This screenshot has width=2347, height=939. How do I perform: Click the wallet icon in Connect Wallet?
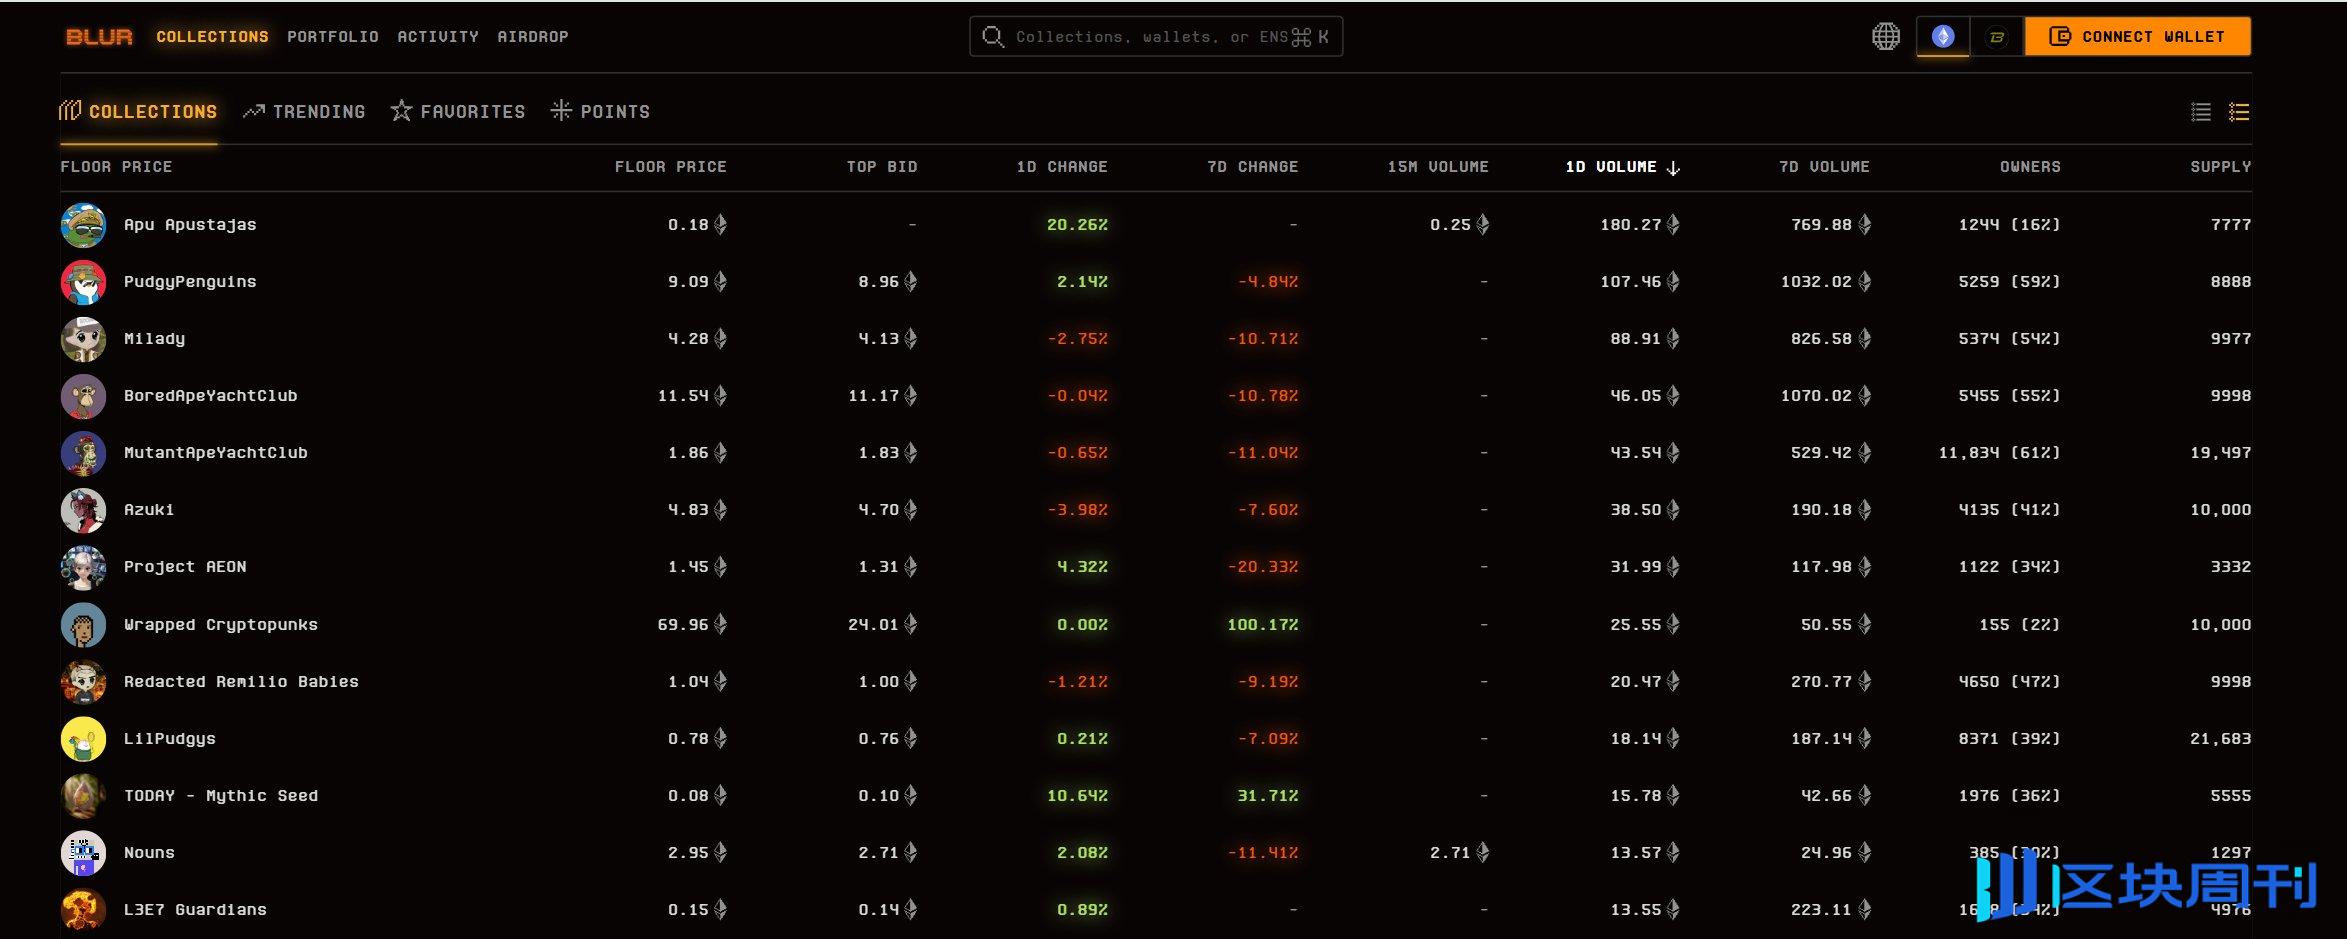point(2060,37)
